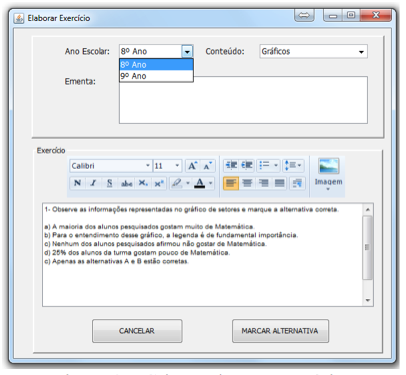
Task: Toggle left text alignment
Action: click(x=231, y=183)
